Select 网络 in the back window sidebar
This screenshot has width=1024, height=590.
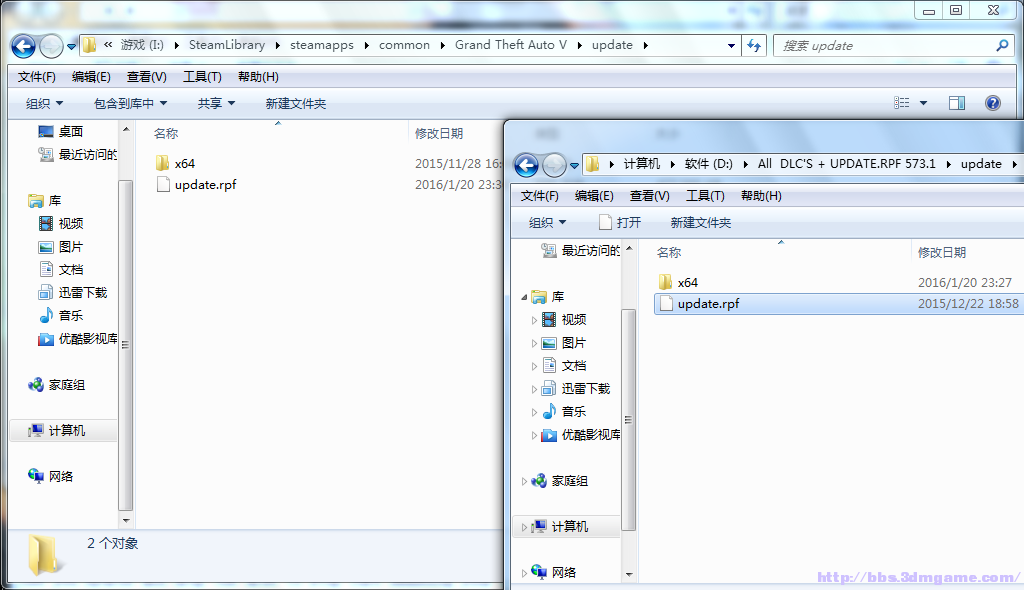pos(50,476)
